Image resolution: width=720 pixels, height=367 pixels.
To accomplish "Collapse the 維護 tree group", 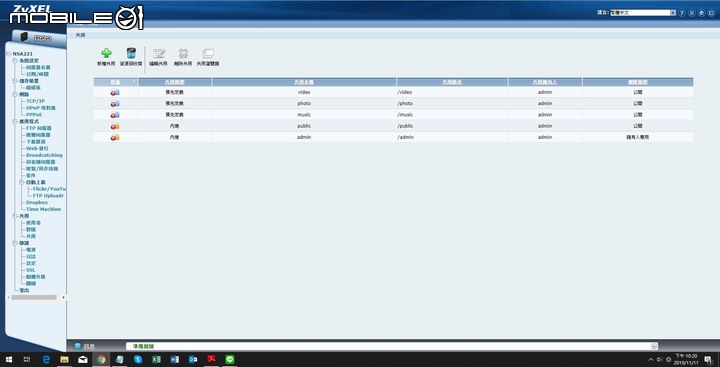I will 15,243.
